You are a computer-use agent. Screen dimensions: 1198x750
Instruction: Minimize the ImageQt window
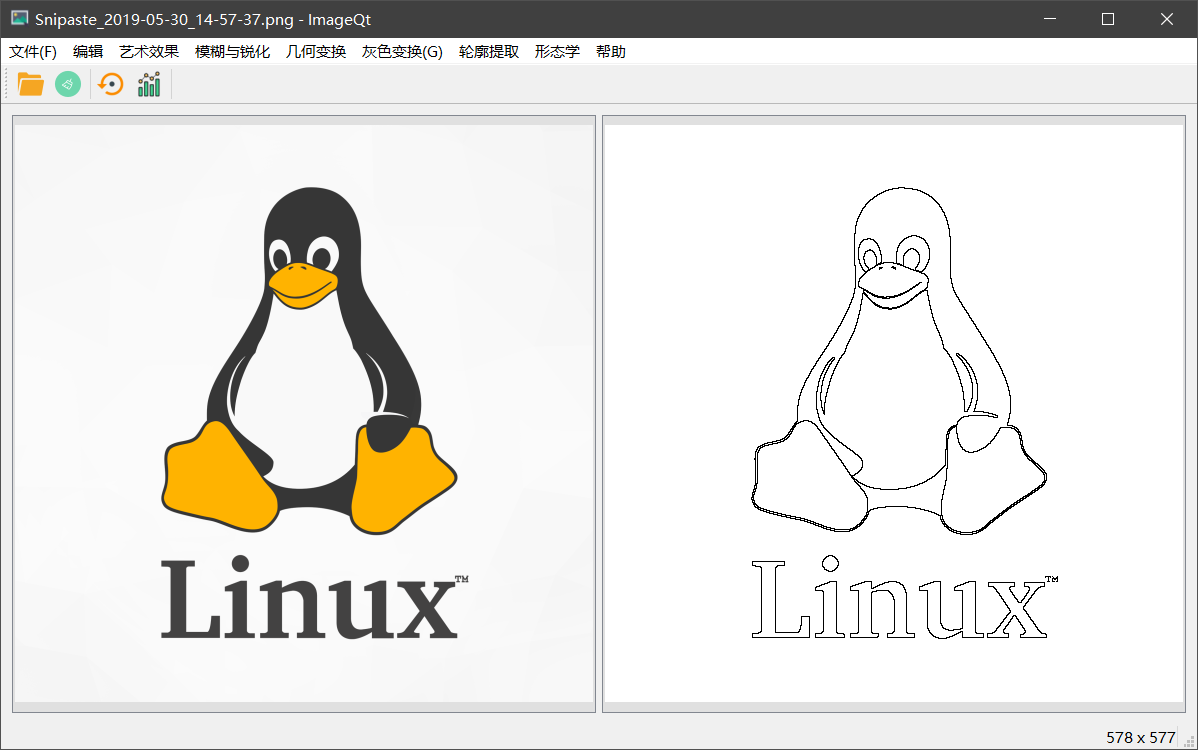pos(1050,19)
